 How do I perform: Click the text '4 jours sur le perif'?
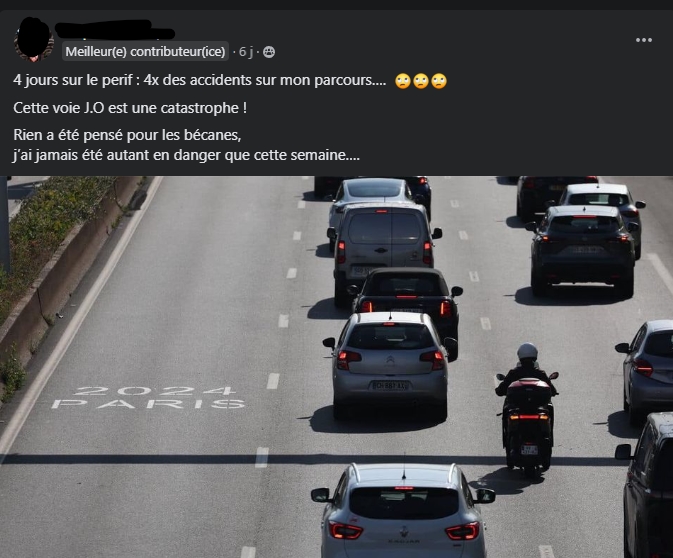[73, 80]
